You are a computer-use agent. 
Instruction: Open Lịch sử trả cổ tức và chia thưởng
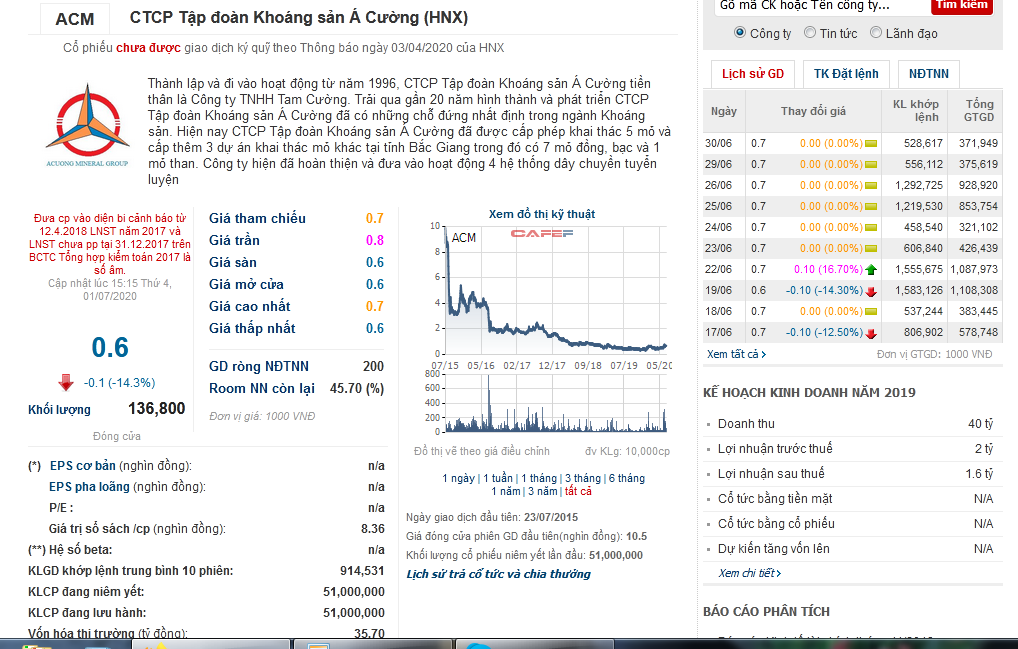point(499,574)
